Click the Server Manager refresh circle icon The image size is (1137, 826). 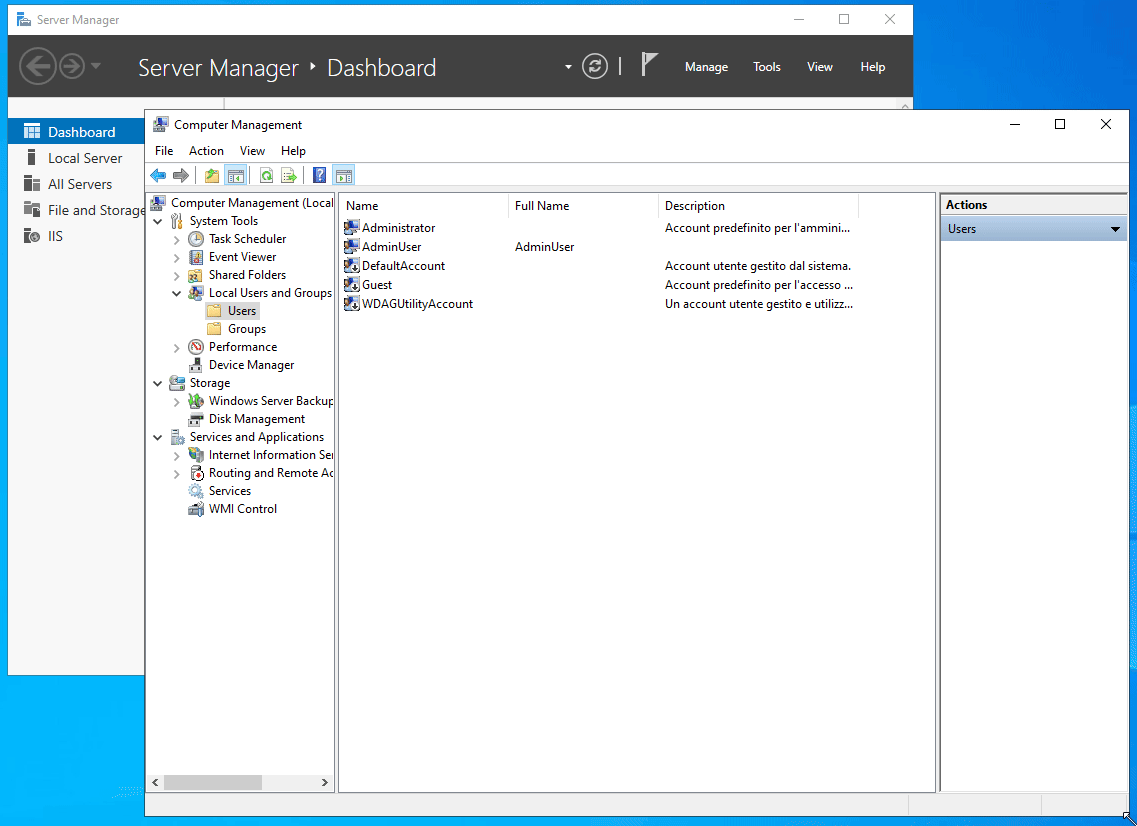pyautogui.click(x=595, y=67)
